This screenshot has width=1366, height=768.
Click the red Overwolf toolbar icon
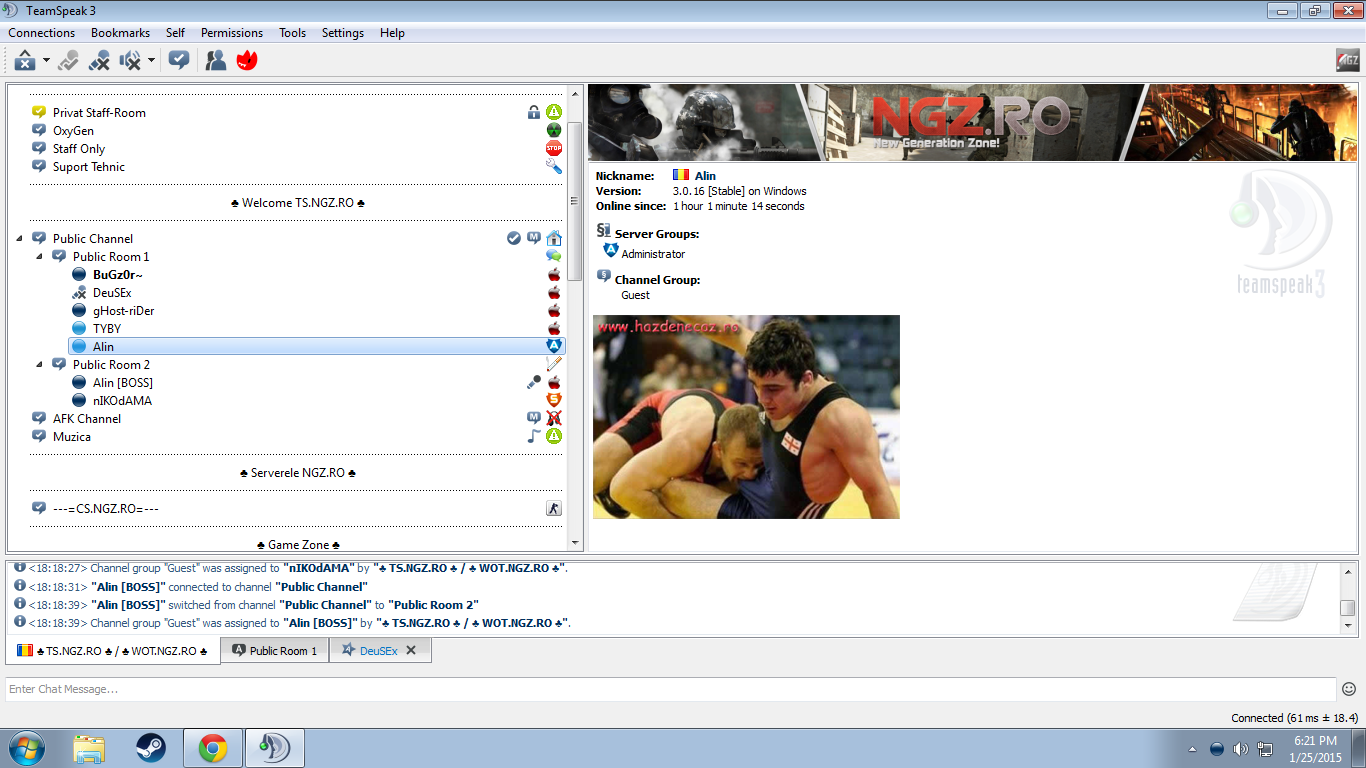click(247, 61)
